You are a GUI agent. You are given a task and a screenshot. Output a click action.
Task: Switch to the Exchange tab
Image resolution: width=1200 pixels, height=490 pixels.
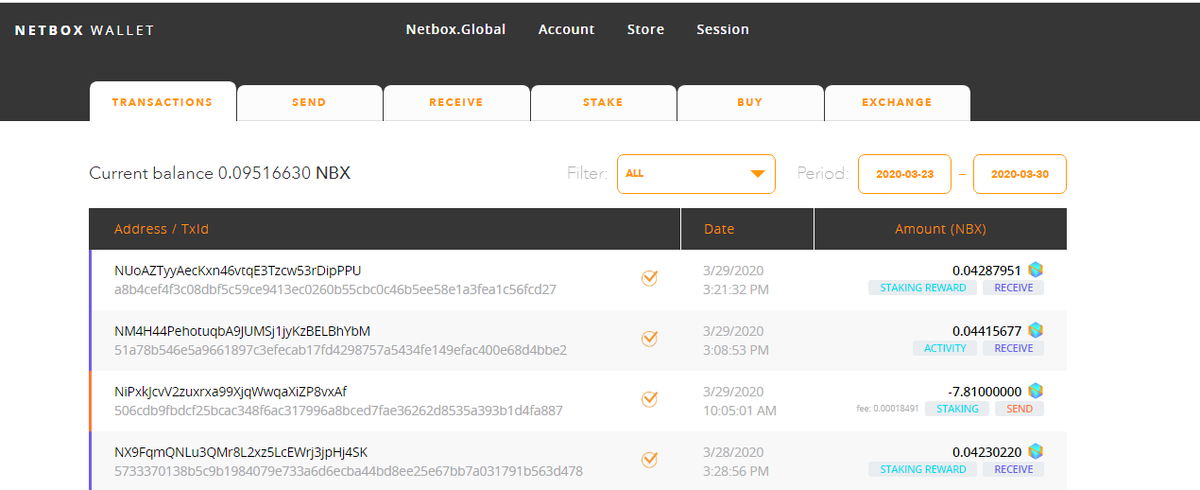[x=897, y=102]
